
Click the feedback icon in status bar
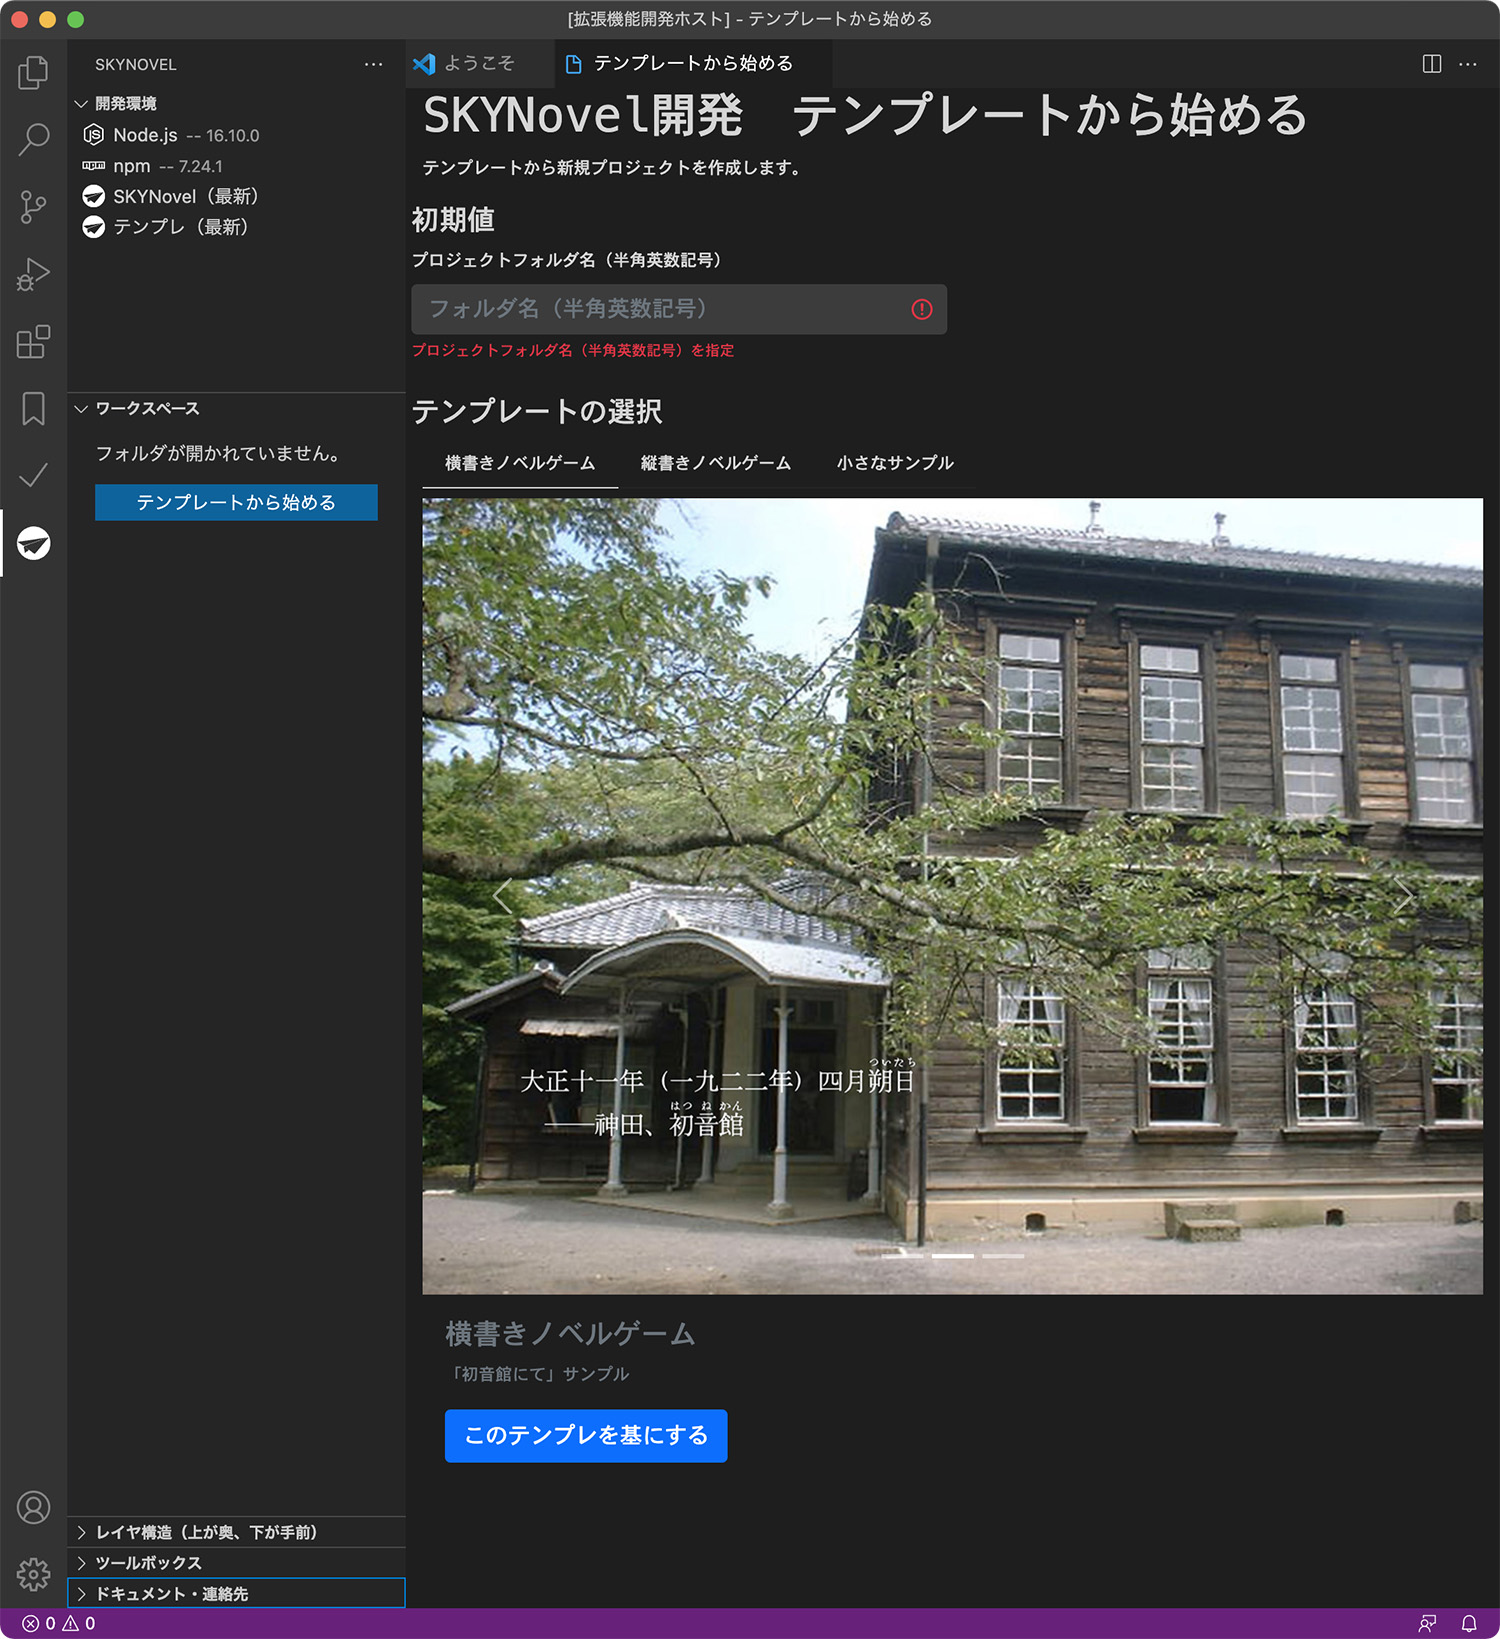(x=1427, y=1623)
